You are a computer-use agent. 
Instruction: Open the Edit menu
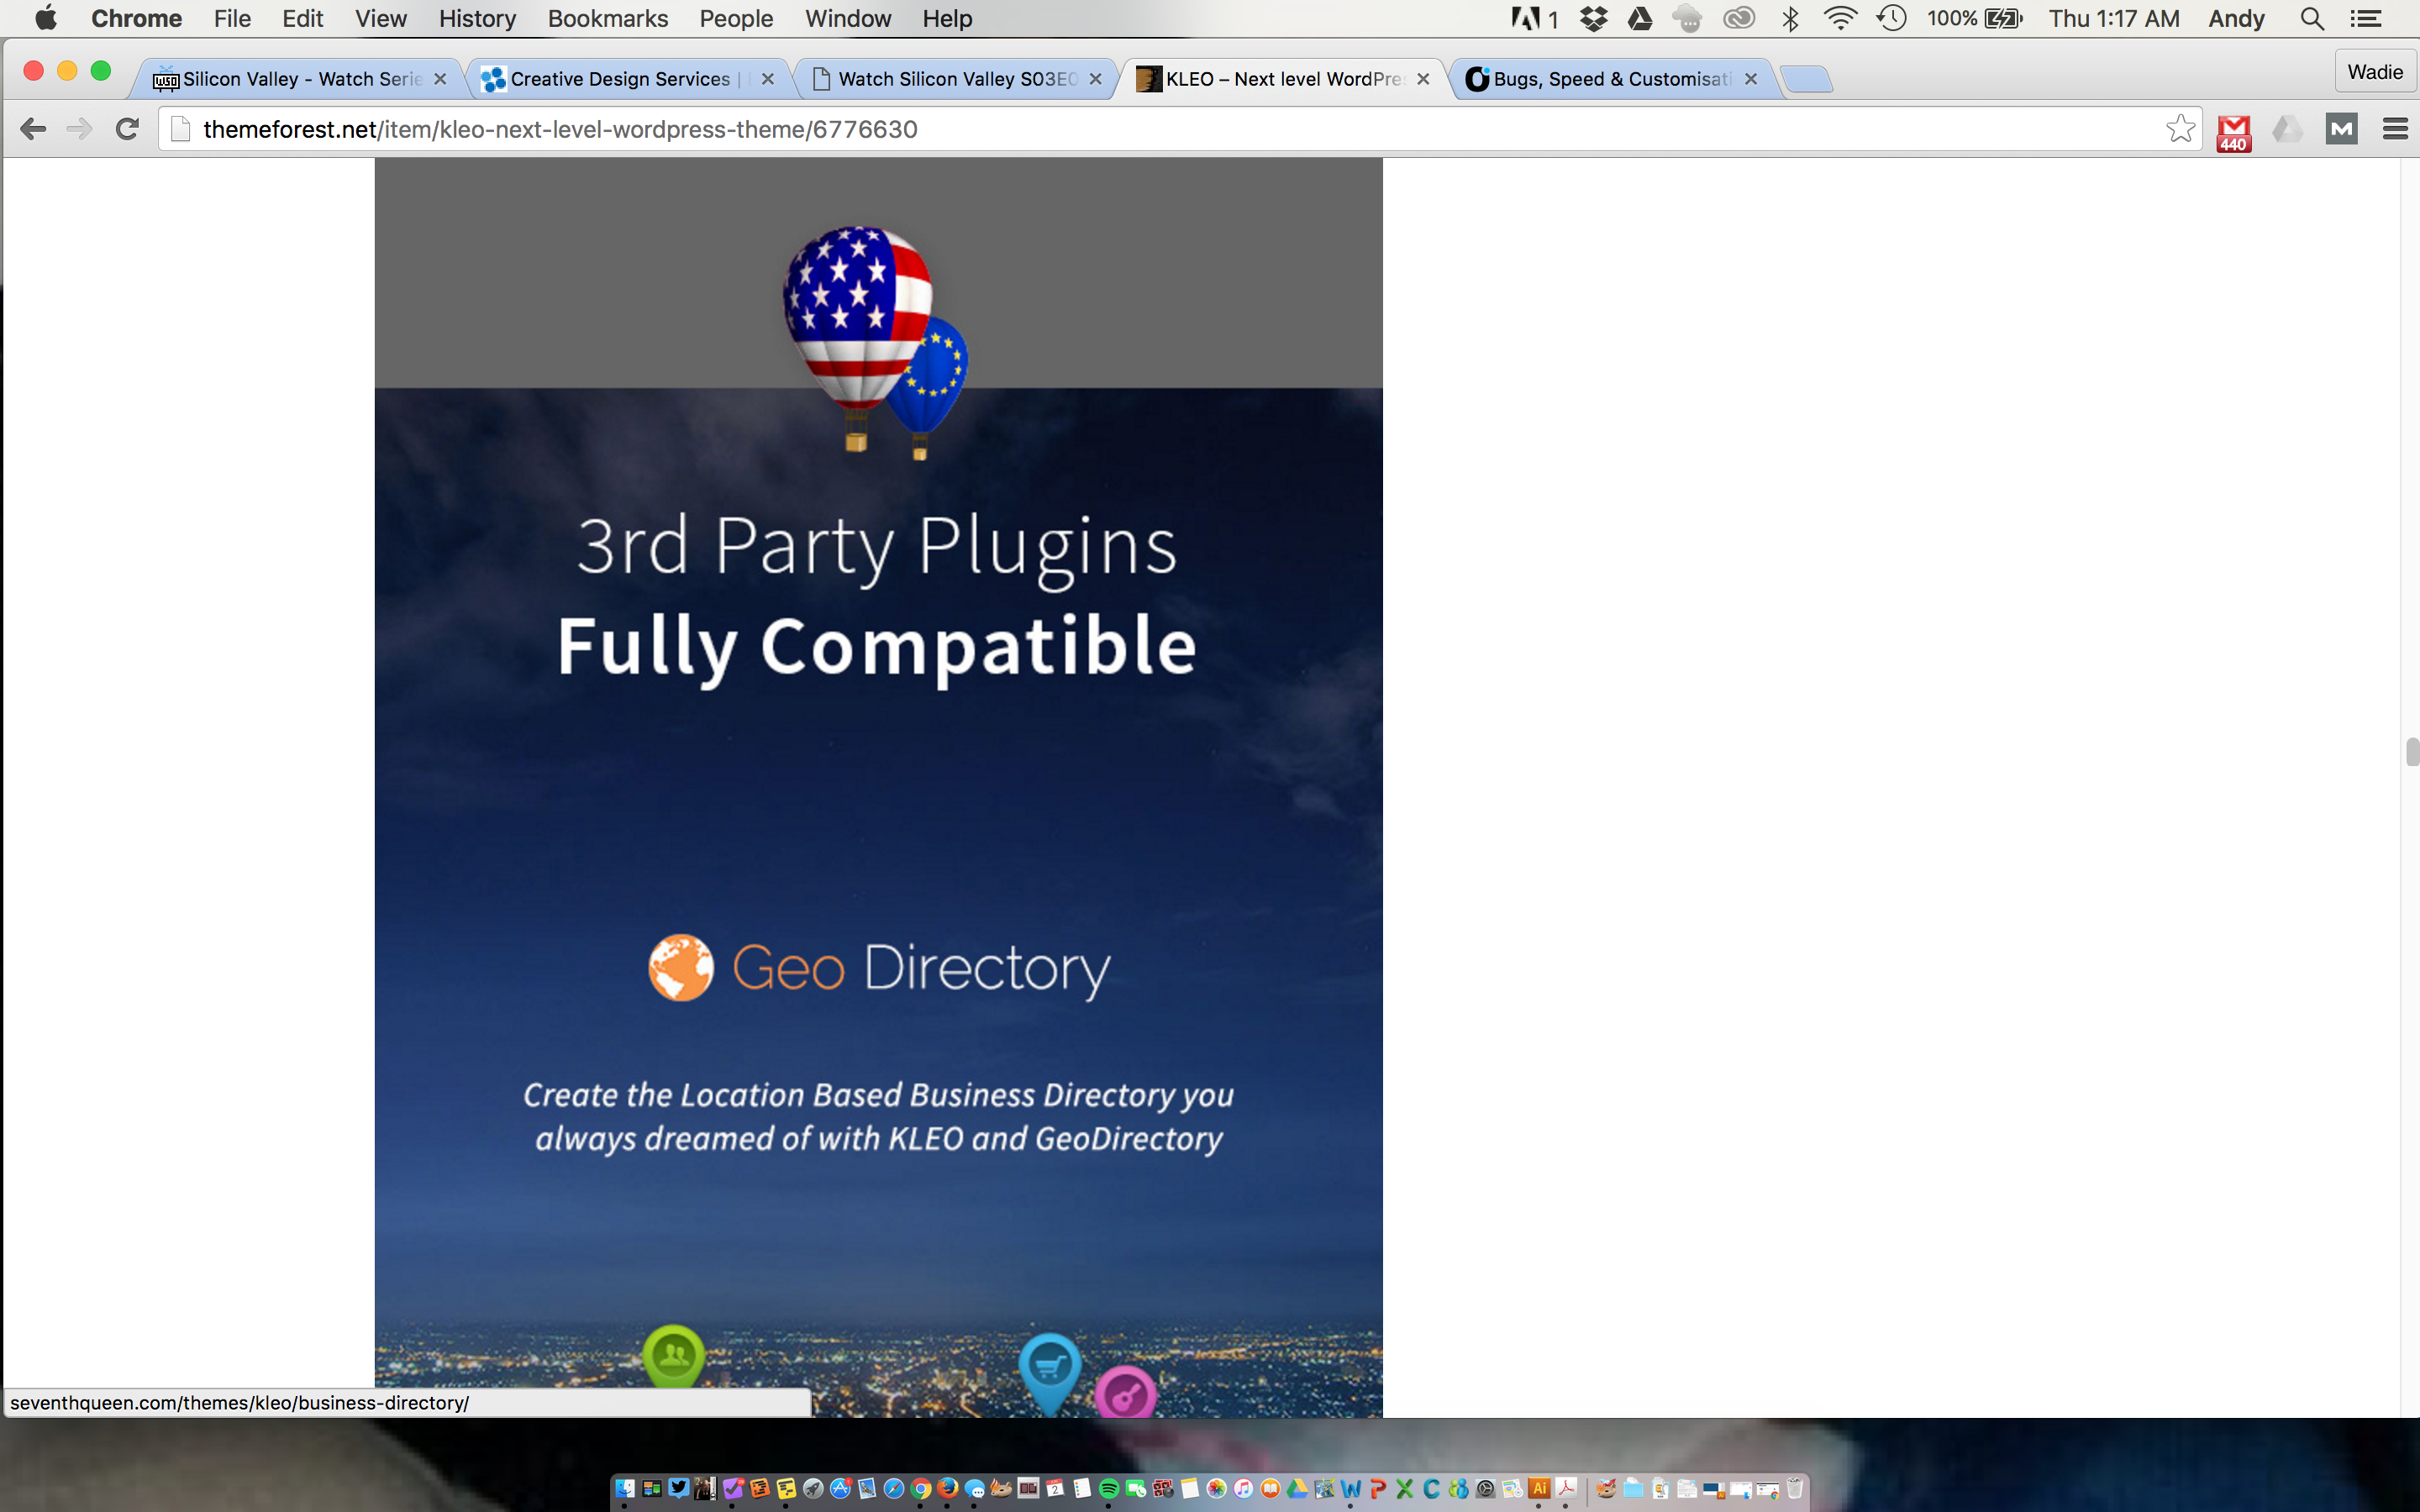coord(302,18)
